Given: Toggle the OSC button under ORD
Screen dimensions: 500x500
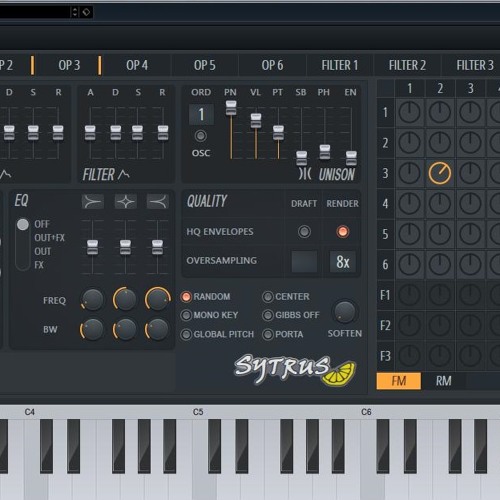Looking at the screenshot, I should coord(200,136).
